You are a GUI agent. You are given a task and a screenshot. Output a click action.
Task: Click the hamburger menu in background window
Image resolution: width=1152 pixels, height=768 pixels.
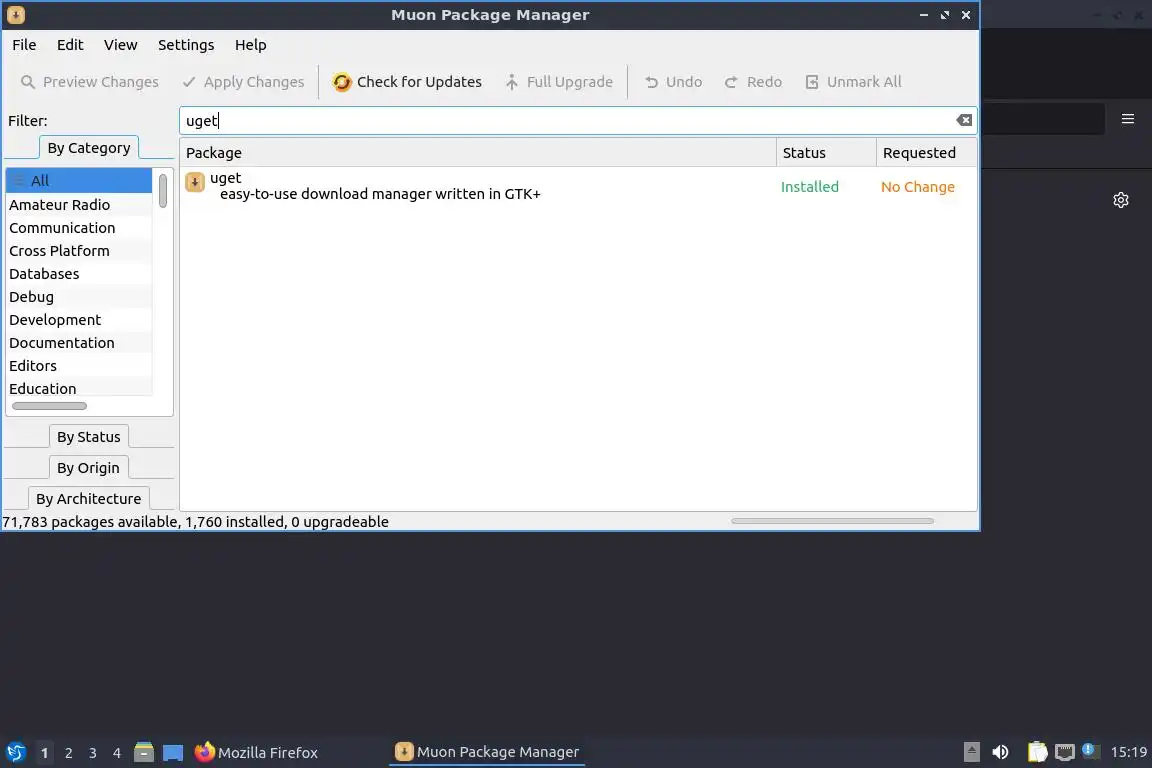(x=1128, y=118)
